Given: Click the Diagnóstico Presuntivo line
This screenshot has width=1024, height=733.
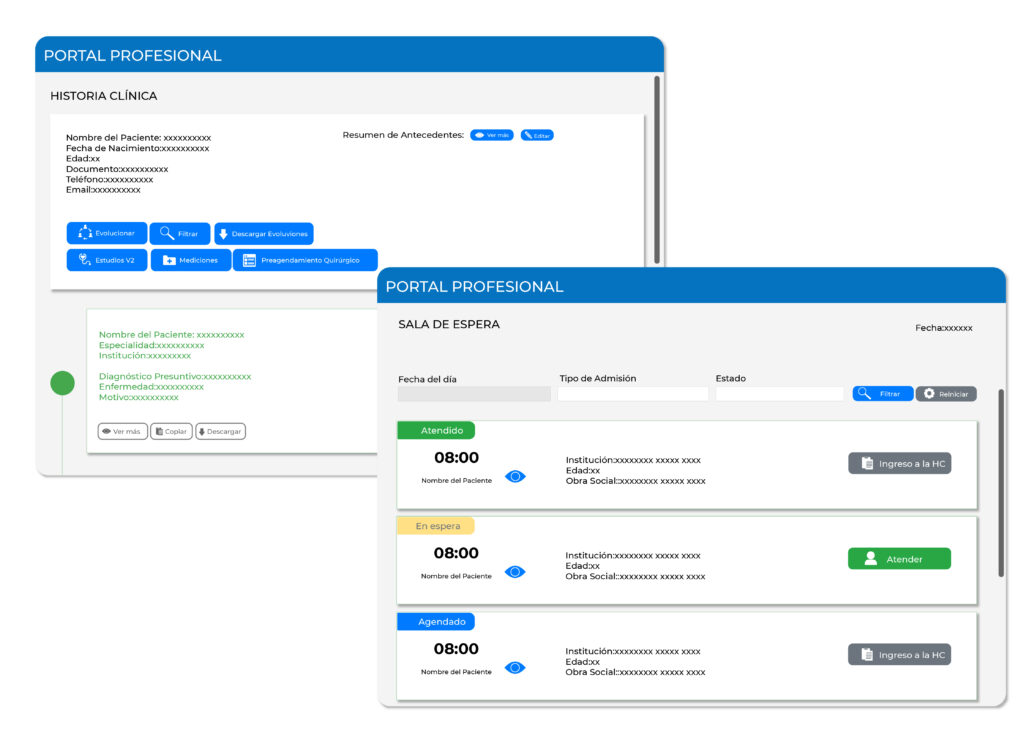Looking at the screenshot, I should (175, 376).
